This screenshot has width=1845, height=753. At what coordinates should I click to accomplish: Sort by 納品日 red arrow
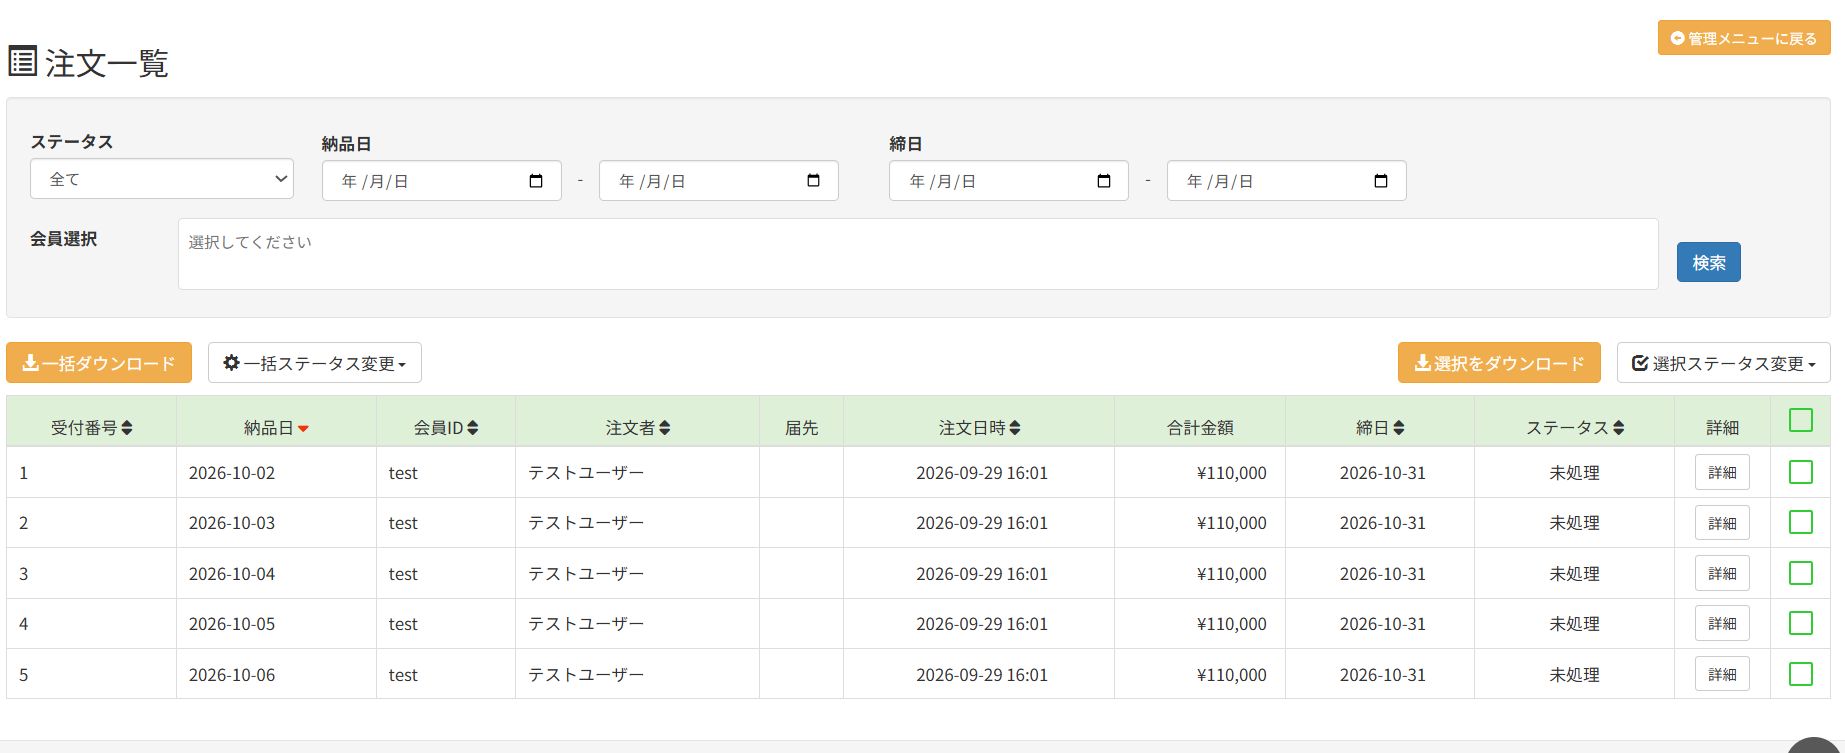click(303, 429)
